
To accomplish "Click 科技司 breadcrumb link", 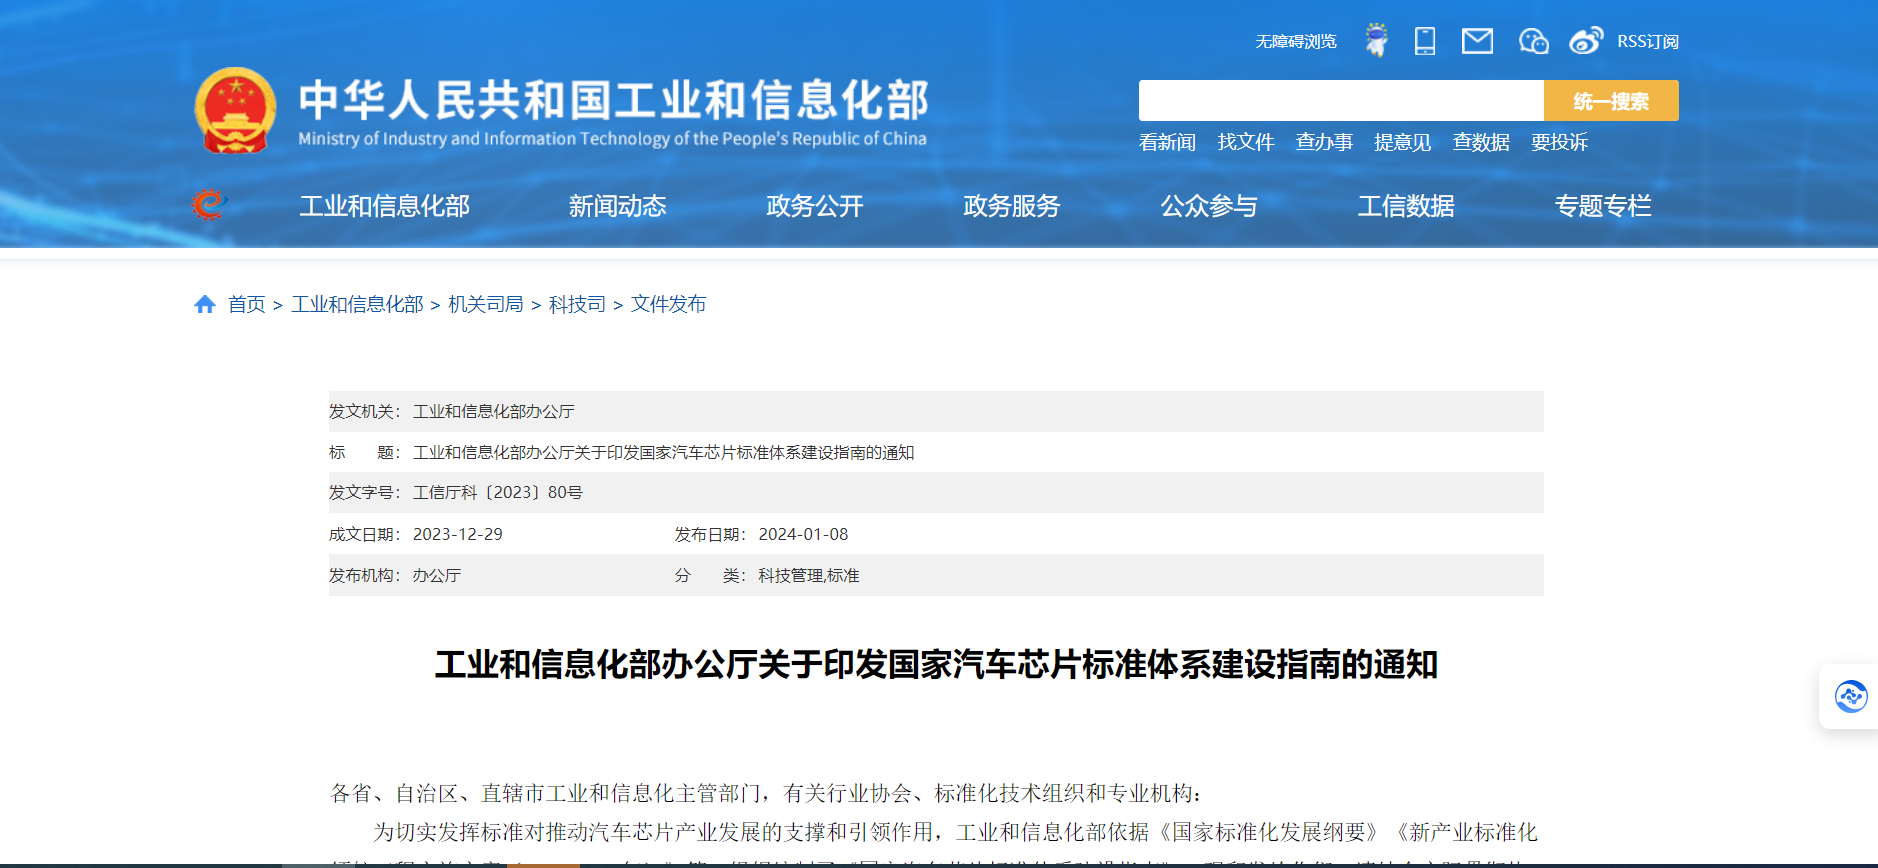I will point(577,304).
